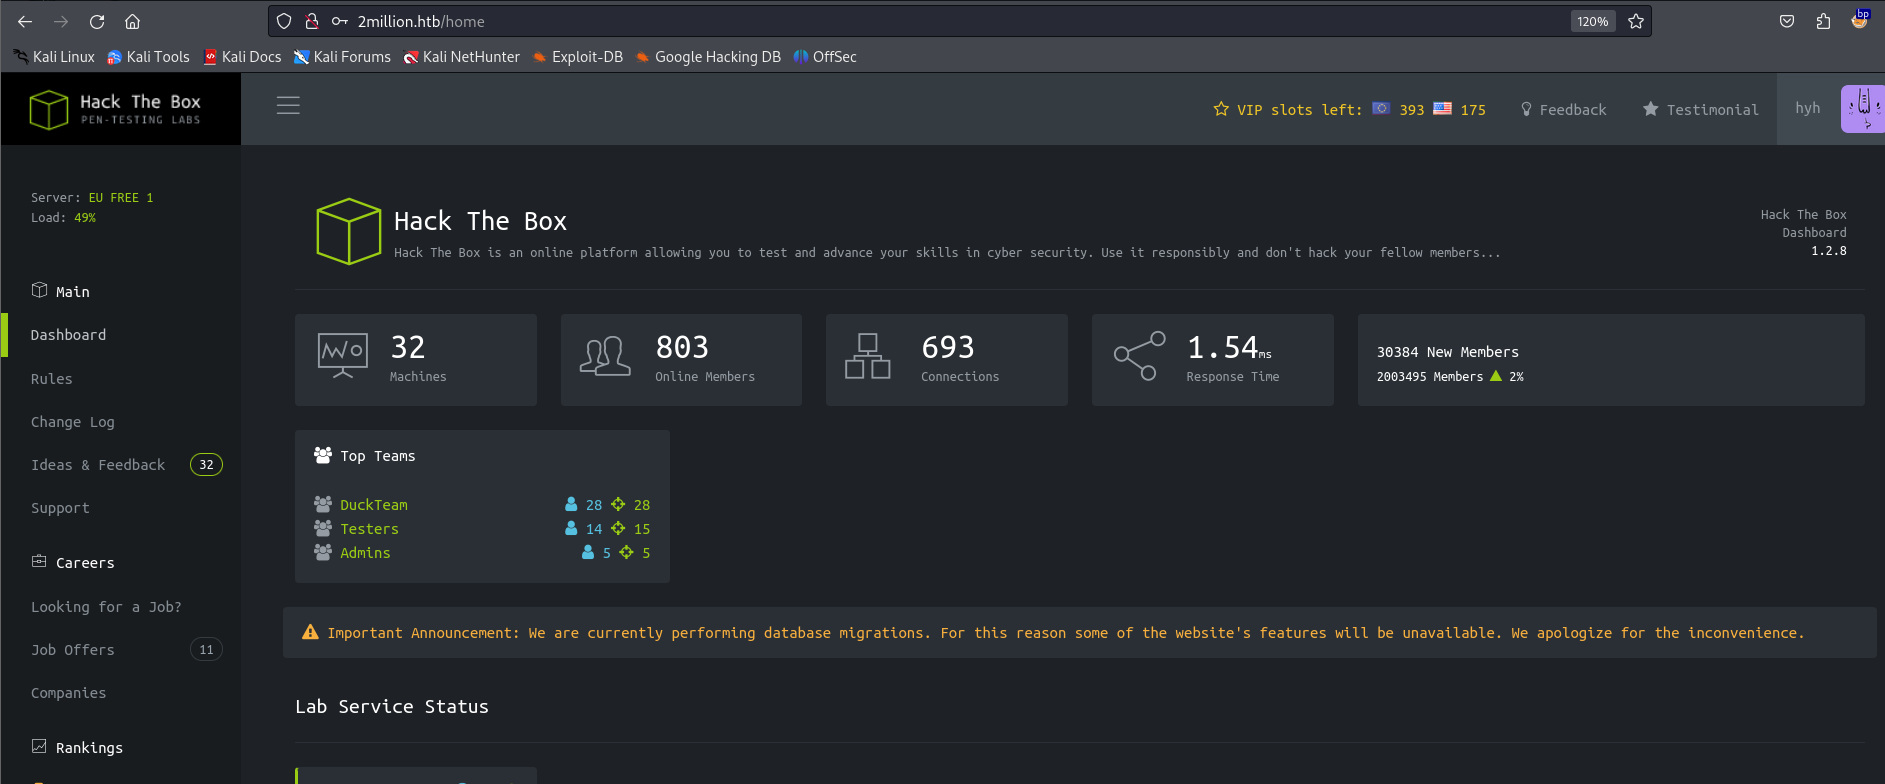Open Google Hacking DB bookmark
The height and width of the screenshot is (784, 1885).
tap(707, 57)
